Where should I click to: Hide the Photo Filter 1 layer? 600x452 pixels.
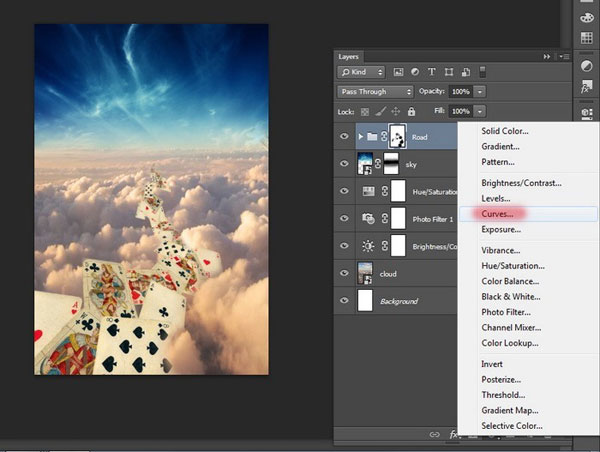[344, 218]
